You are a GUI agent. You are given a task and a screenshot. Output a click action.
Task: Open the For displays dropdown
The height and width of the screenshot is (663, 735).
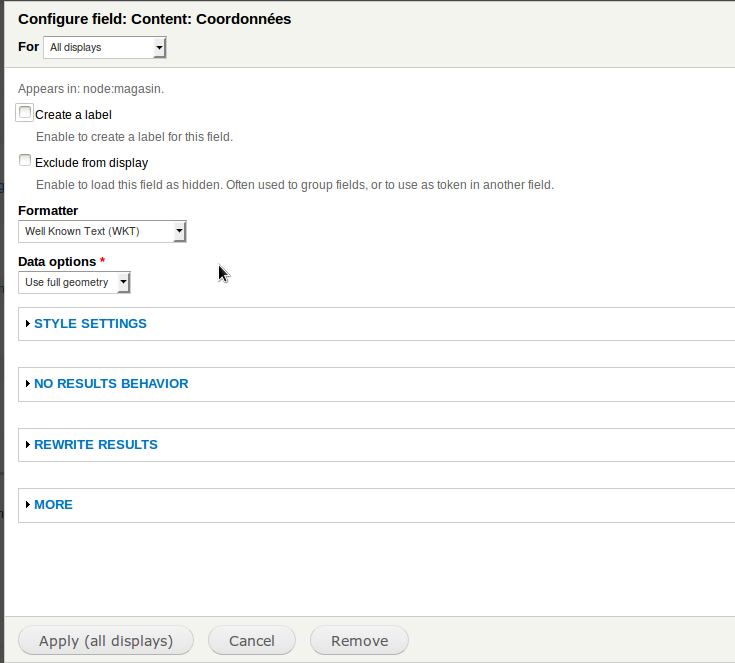click(105, 47)
